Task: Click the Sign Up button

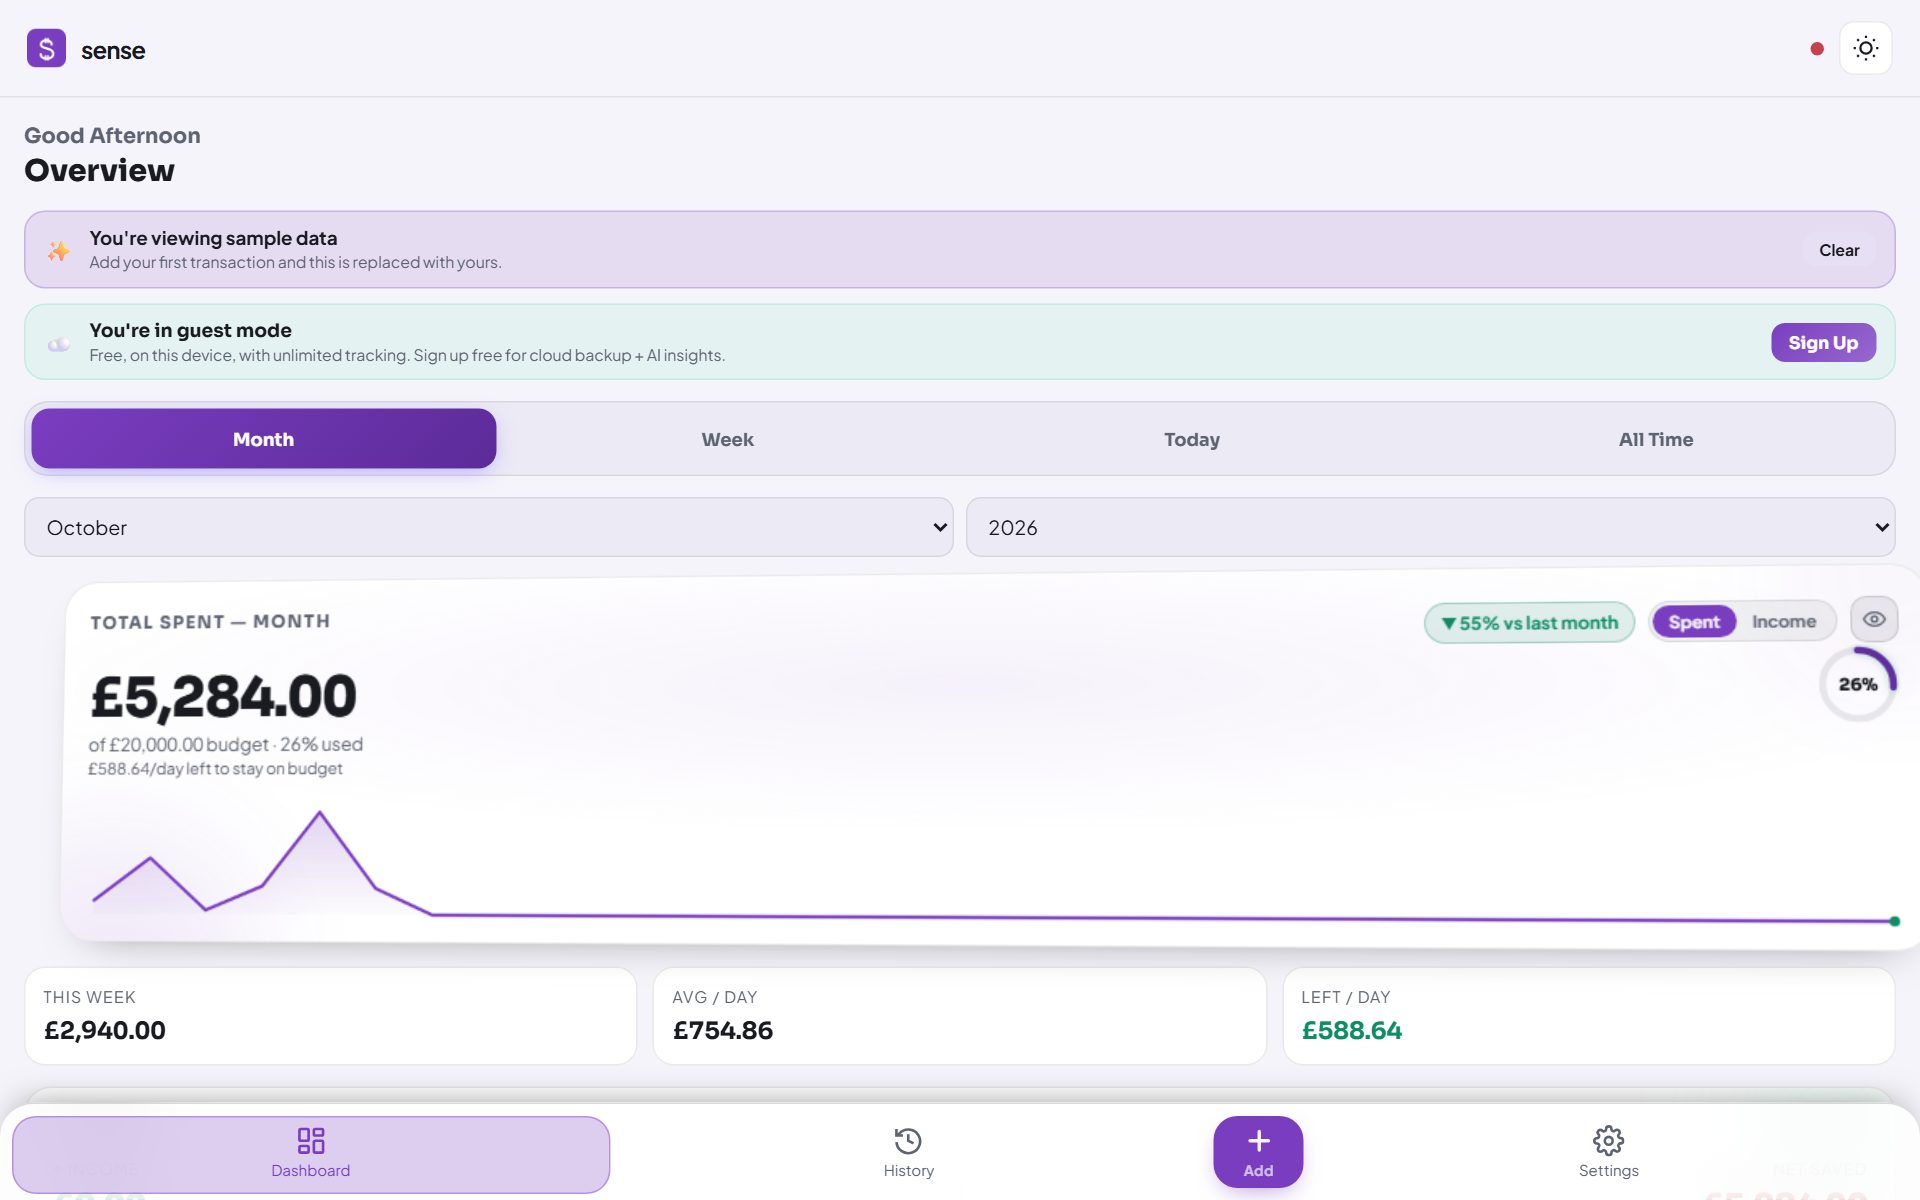Action: [1823, 342]
